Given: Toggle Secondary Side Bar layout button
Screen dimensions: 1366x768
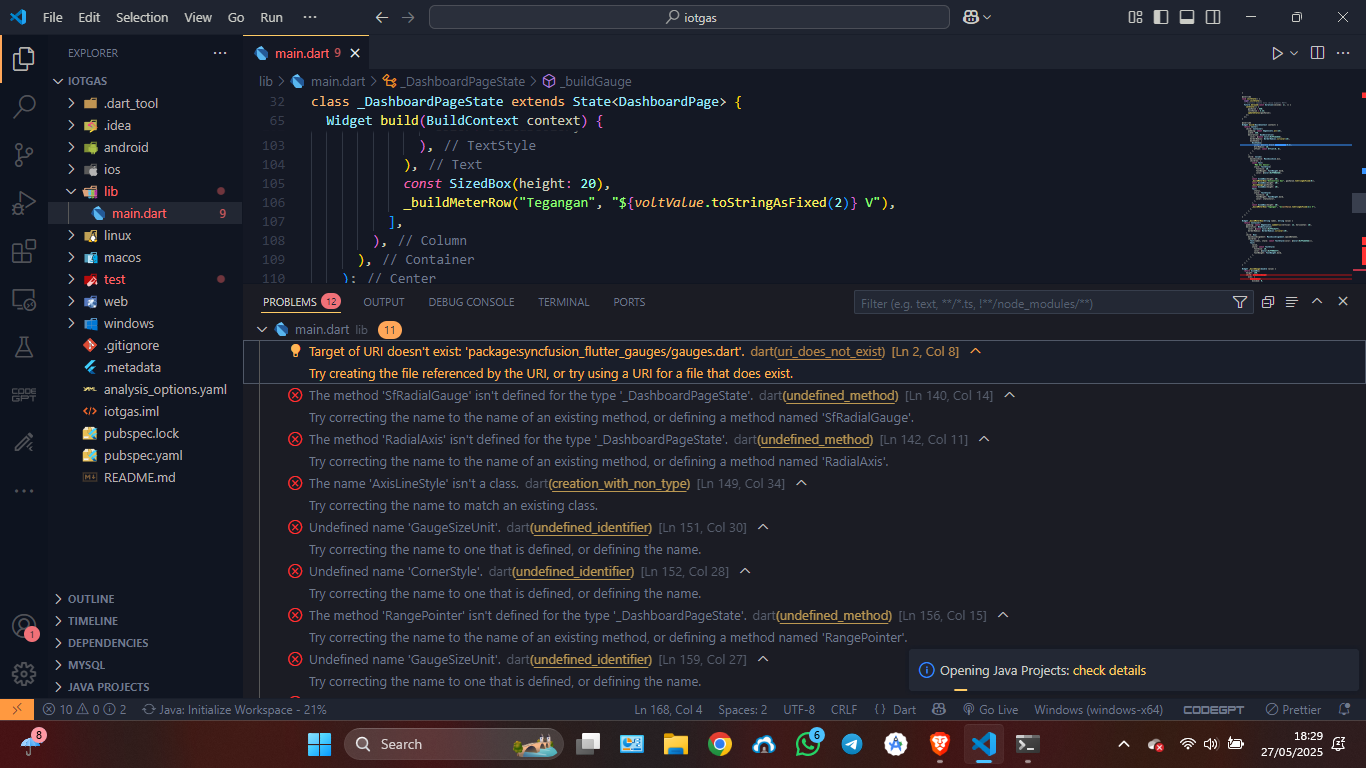Looking at the screenshot, I should coord(1213,17).
